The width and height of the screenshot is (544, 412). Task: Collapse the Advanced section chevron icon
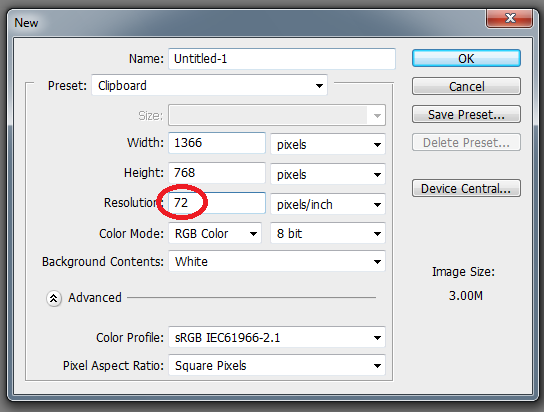click(x=54, y=298)
